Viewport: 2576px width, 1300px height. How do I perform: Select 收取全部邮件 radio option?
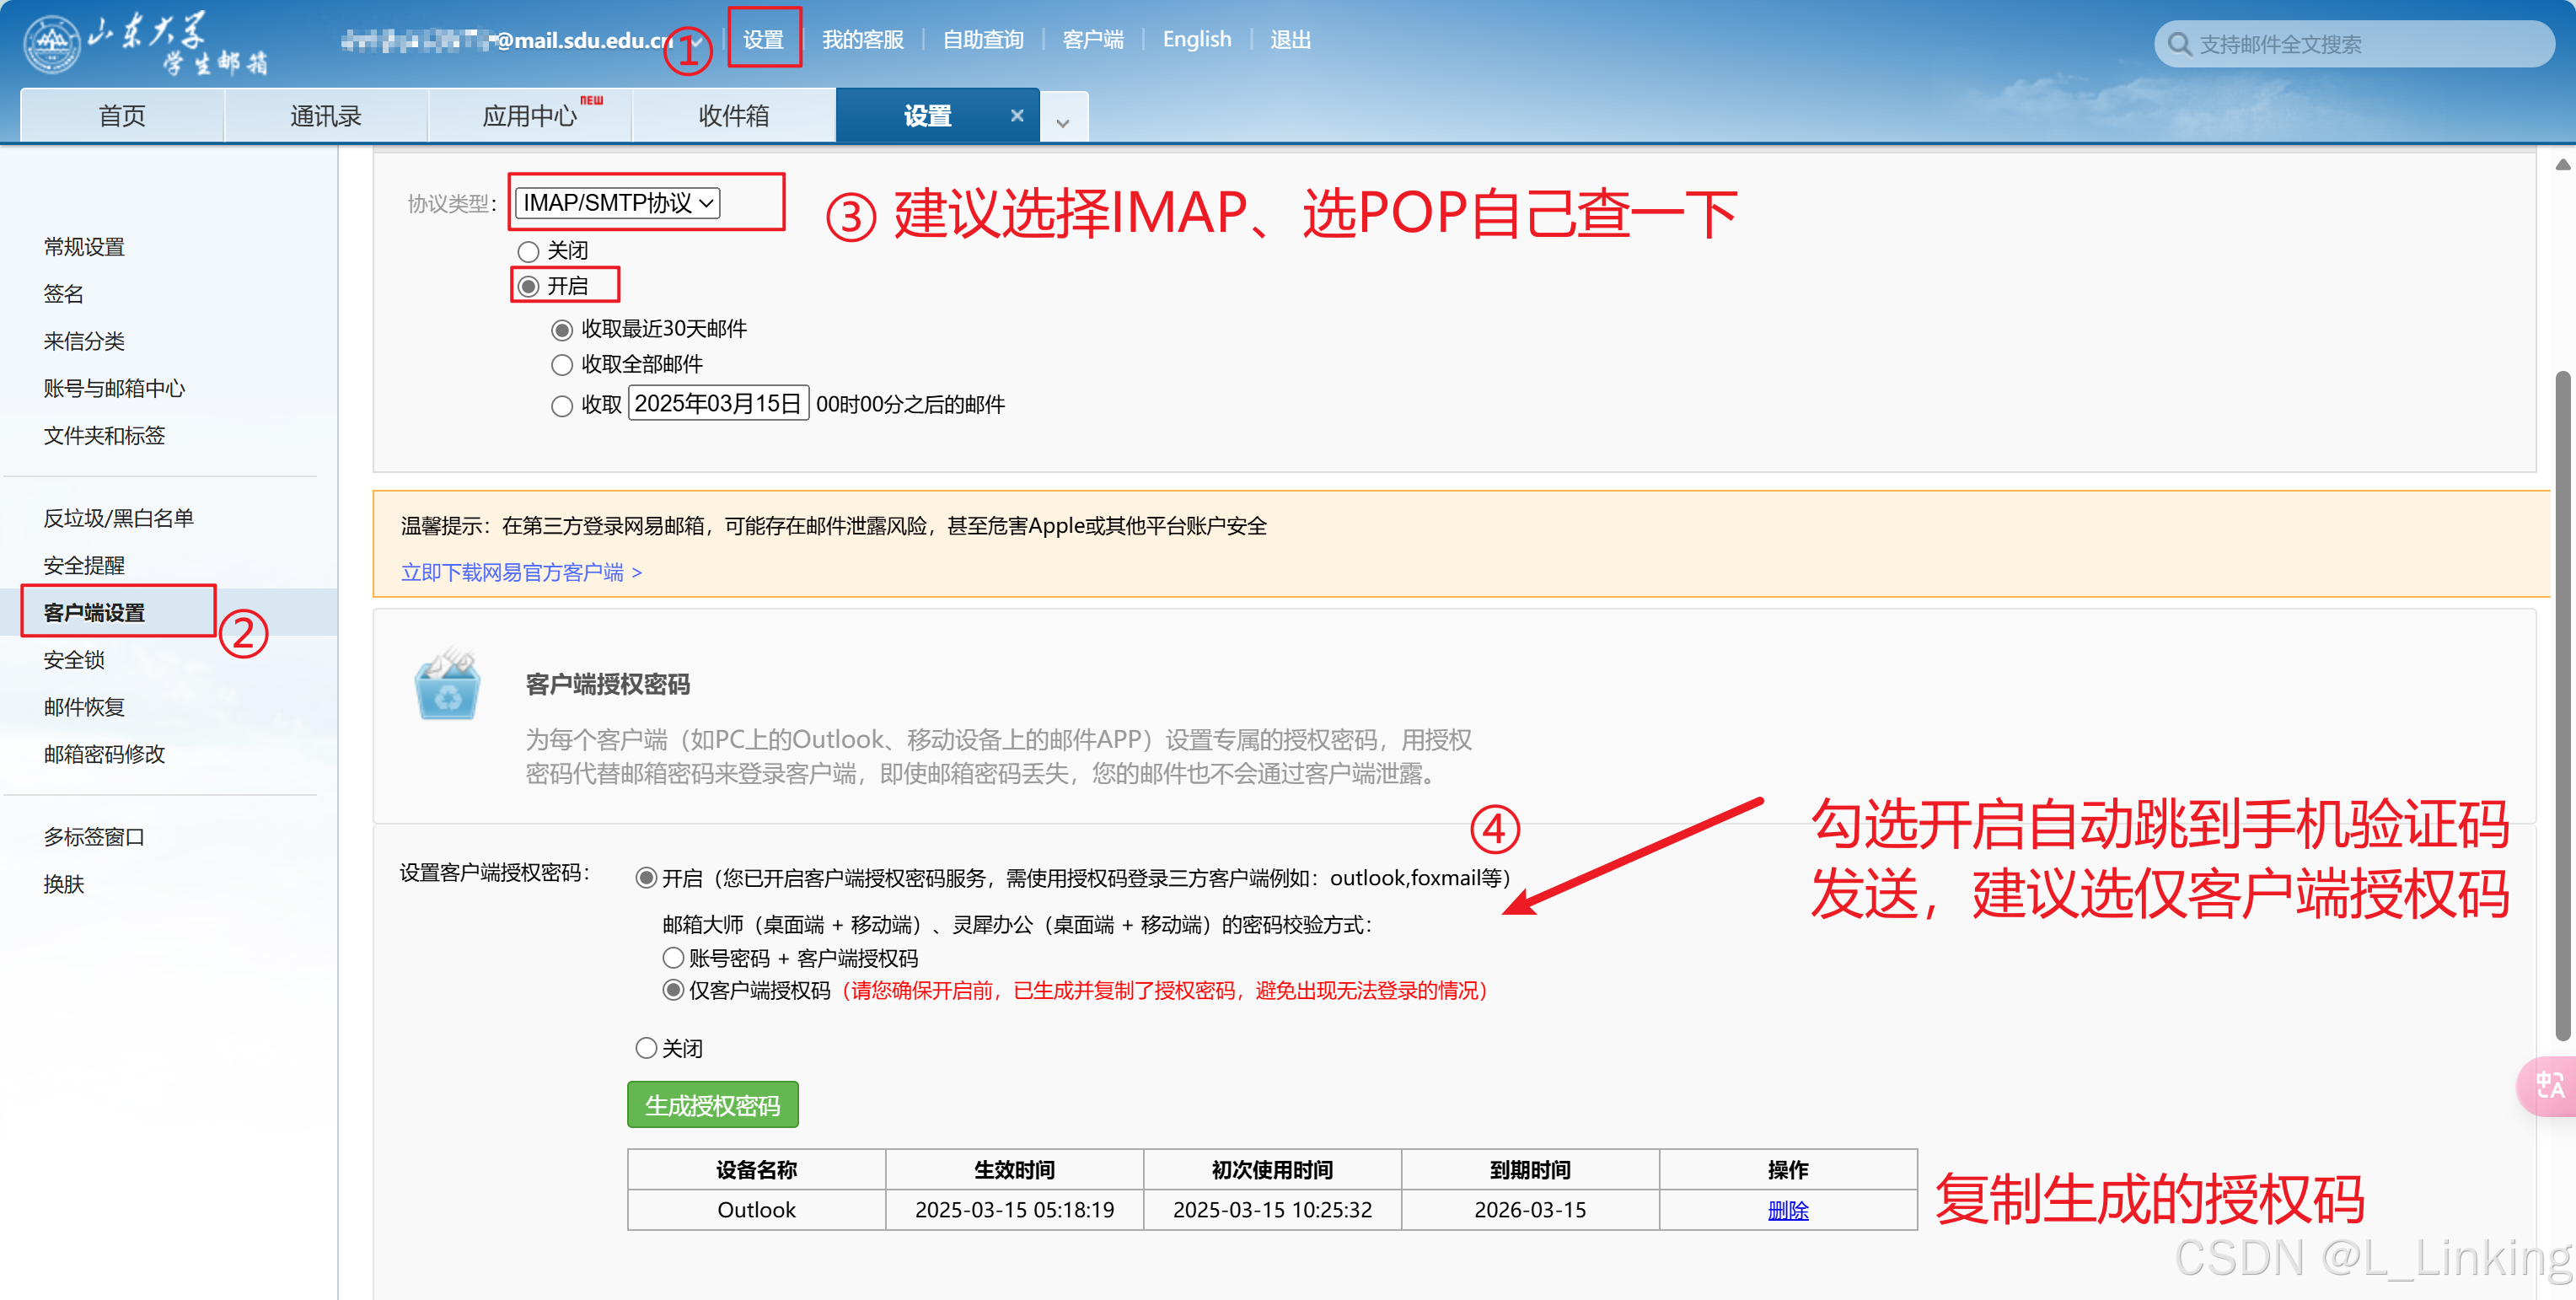[563, 365]
